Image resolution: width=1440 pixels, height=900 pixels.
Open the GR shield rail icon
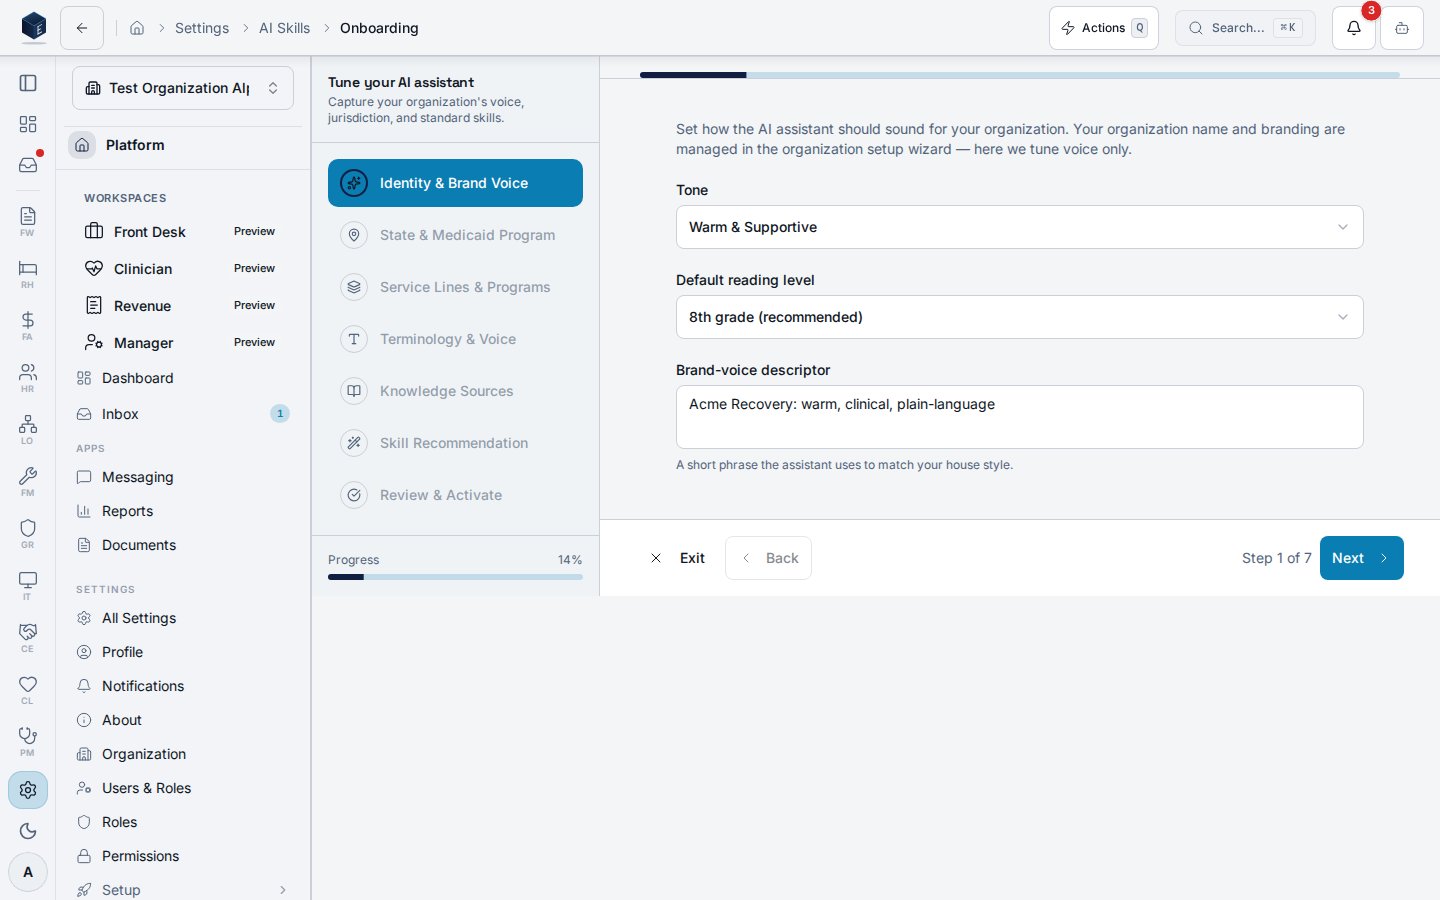click(28, 533)
